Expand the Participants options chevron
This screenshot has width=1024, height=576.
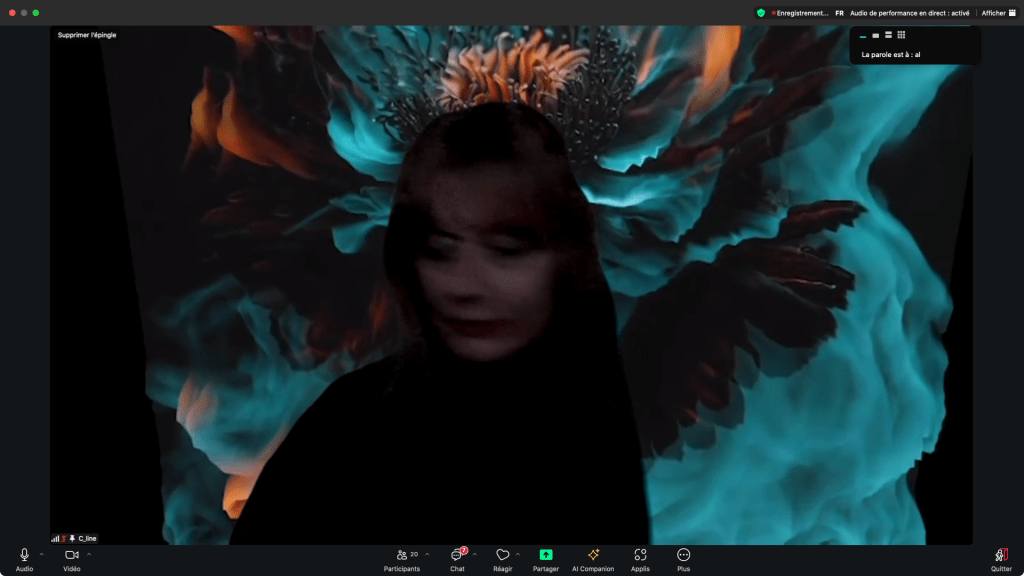[x=427, y=554]
